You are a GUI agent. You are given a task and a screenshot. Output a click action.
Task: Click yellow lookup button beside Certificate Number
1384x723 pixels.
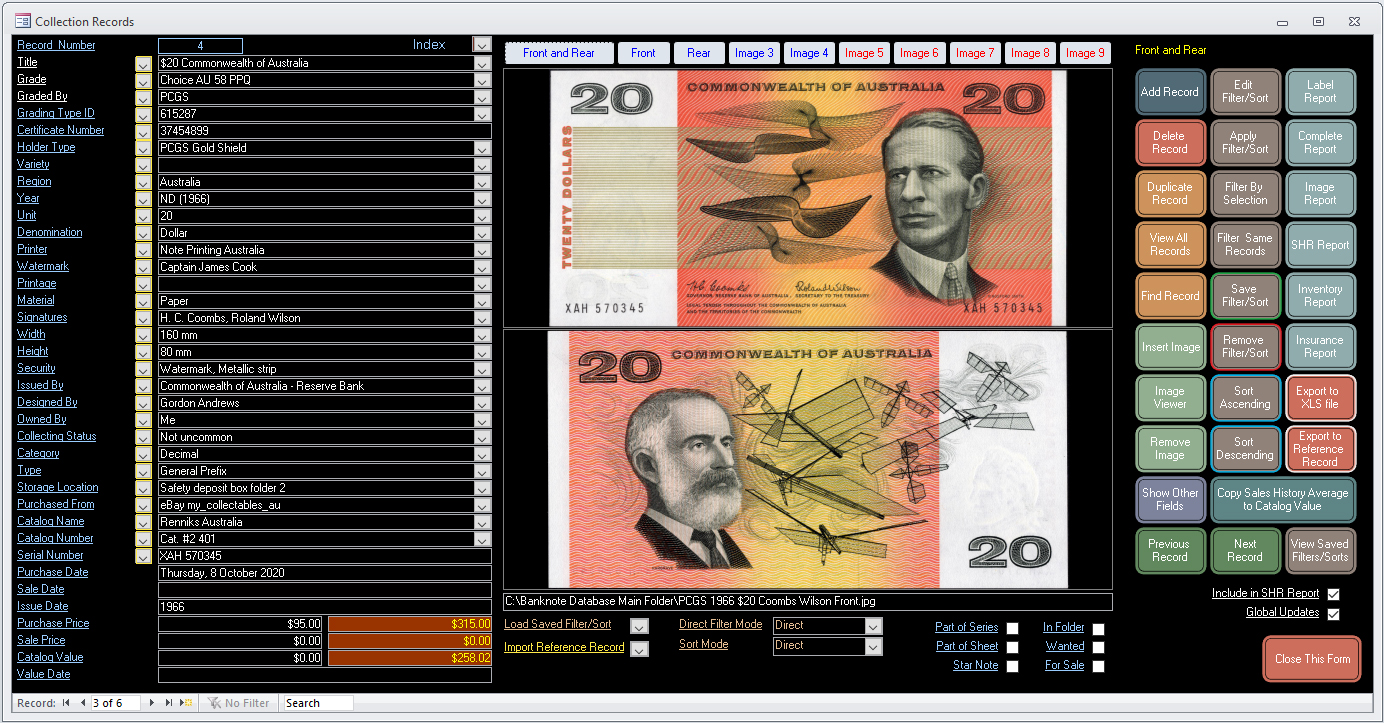143,131
